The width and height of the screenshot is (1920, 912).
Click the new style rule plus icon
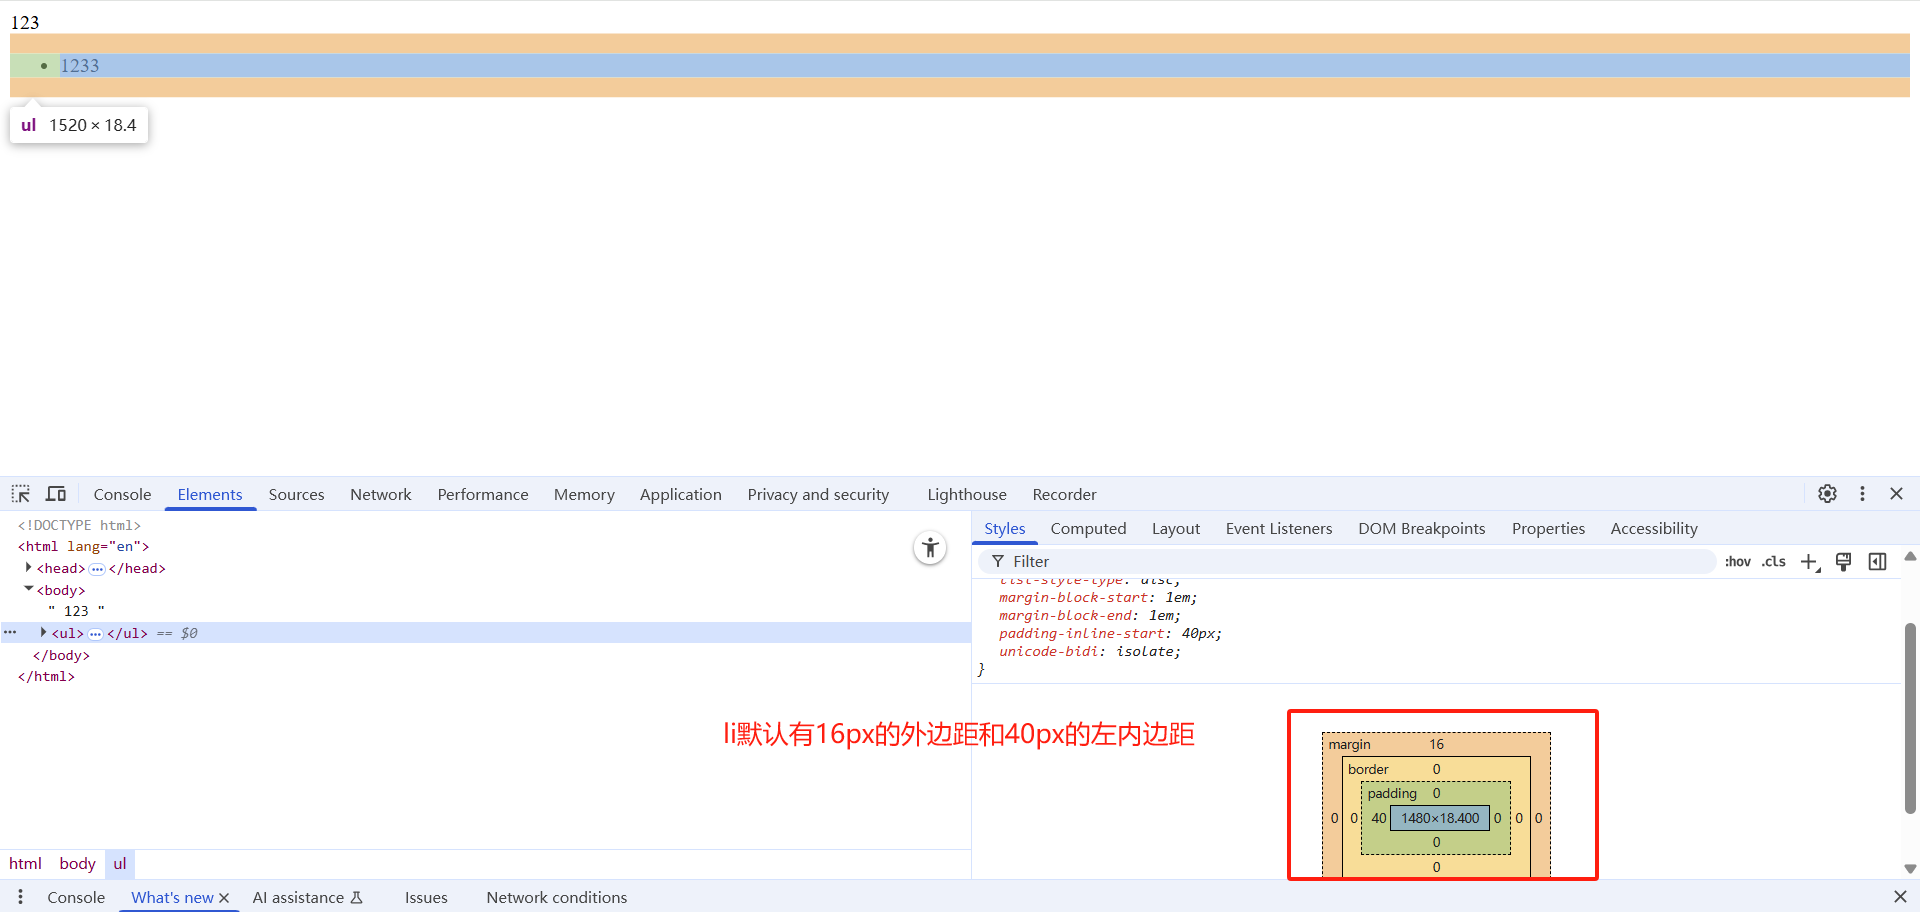[x=1809, y=562]
